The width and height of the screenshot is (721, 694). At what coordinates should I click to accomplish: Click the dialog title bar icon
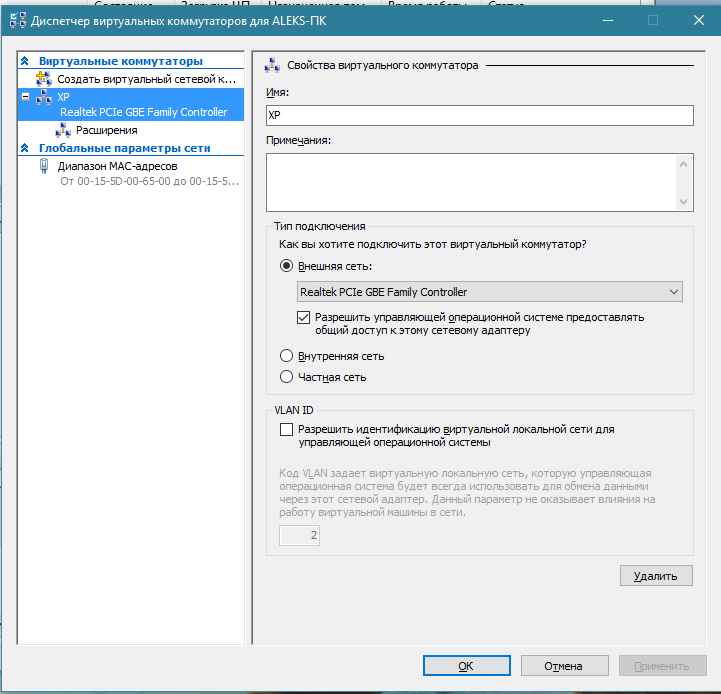point(17,20)
